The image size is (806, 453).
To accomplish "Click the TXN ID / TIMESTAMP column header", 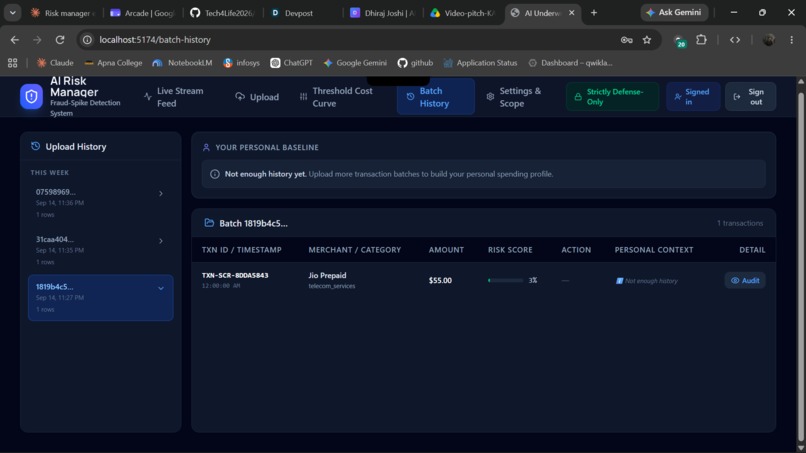I will coord(242,250).
